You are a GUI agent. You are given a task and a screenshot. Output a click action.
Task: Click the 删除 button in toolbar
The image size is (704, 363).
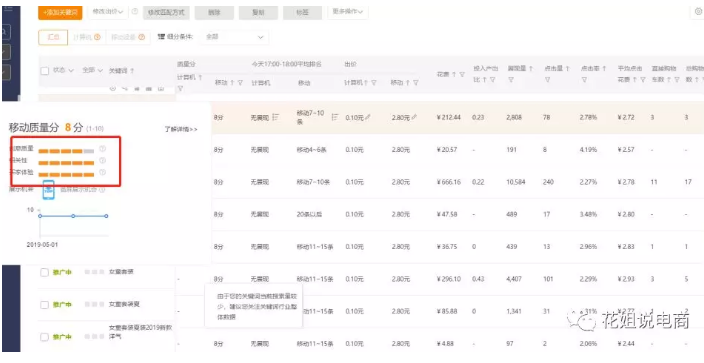(x=214, y=13)
